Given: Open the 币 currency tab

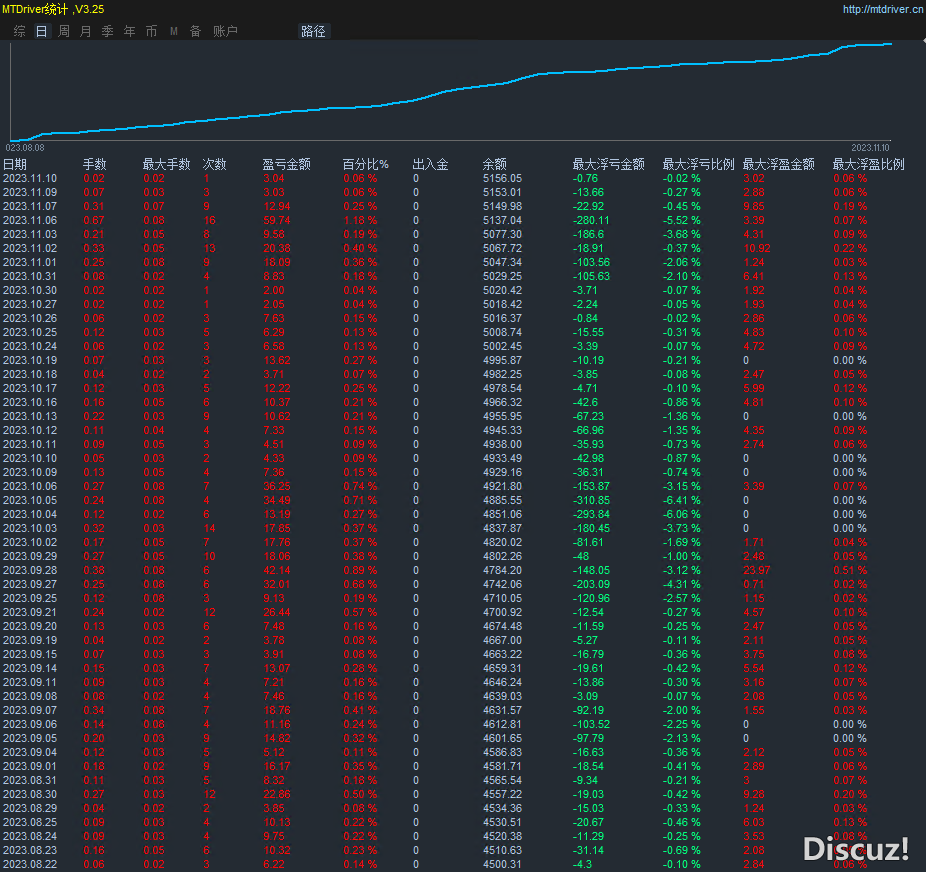Looking at the screenshot, I should [x=151, y=31].
